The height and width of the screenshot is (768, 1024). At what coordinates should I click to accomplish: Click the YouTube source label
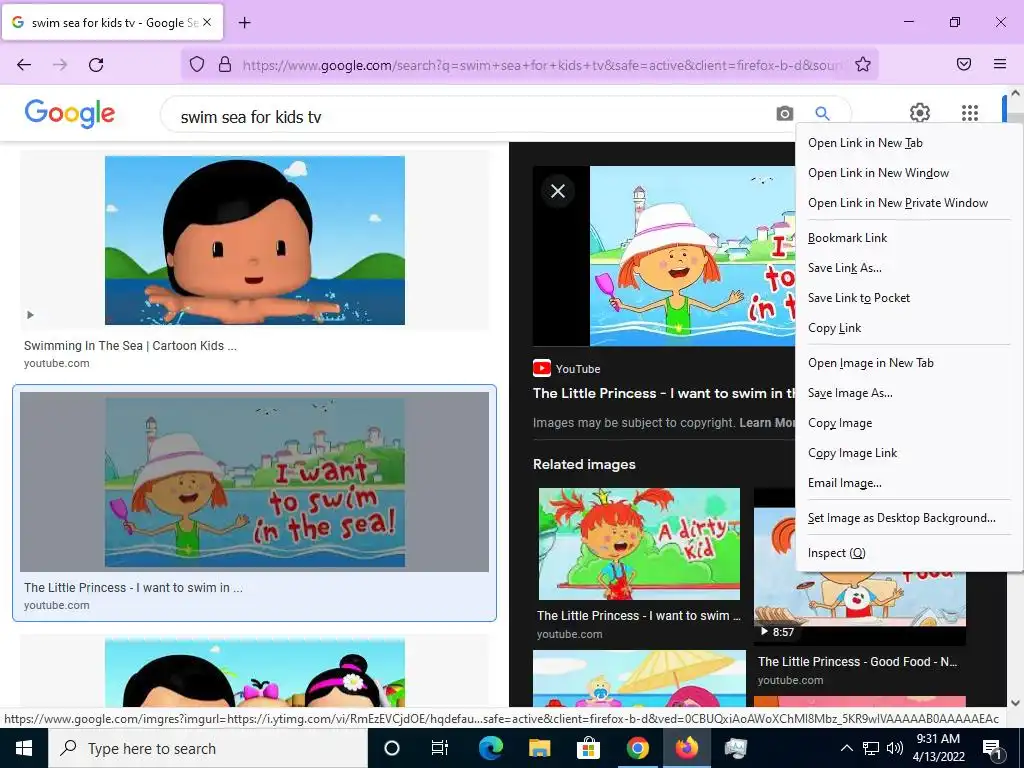[578, 369]
